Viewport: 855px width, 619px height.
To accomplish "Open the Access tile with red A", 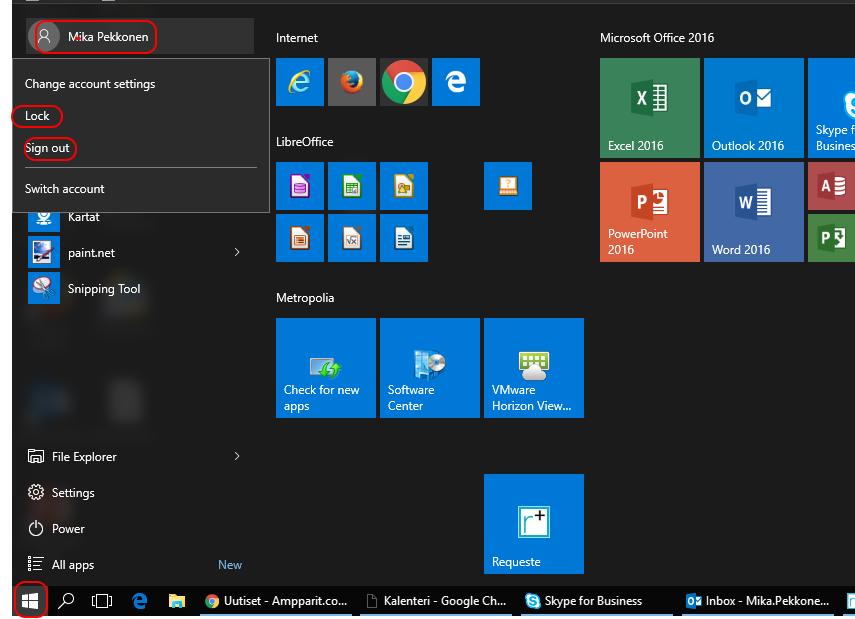I will click(x=832, y=186).
